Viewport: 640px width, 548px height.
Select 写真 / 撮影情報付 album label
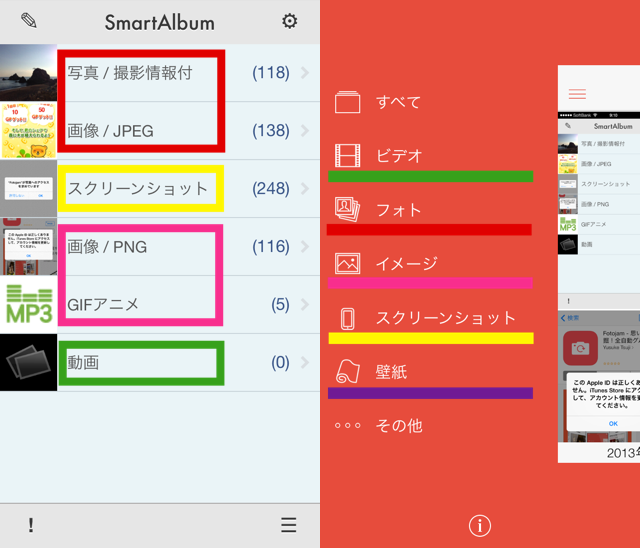(130, 73)
